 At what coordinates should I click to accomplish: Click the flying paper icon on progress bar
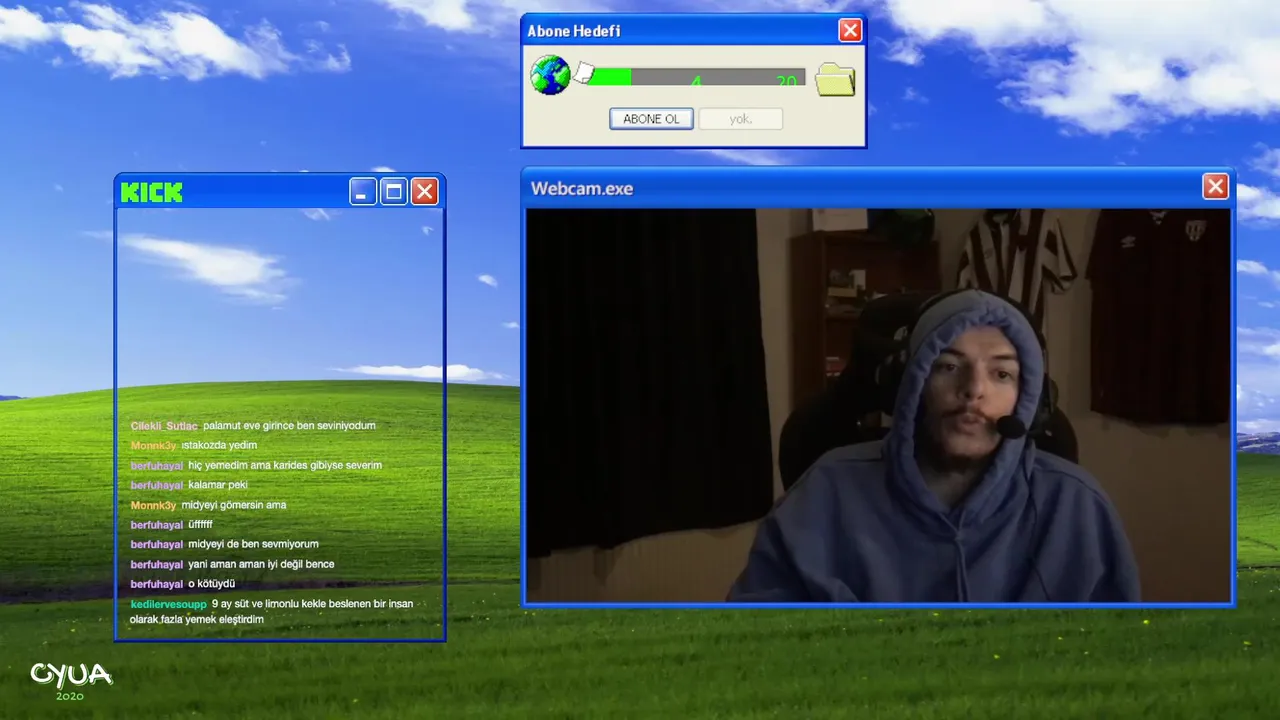pos(584,73)
